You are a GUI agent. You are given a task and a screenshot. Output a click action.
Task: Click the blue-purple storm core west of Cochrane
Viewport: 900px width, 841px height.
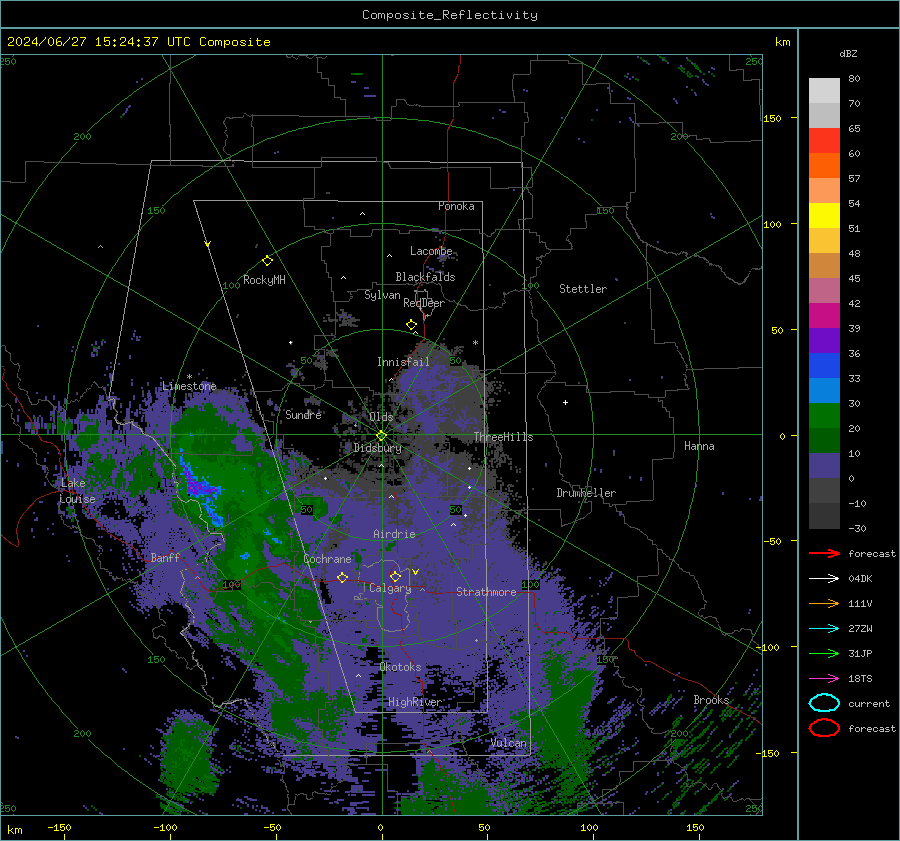coord(198,487)
